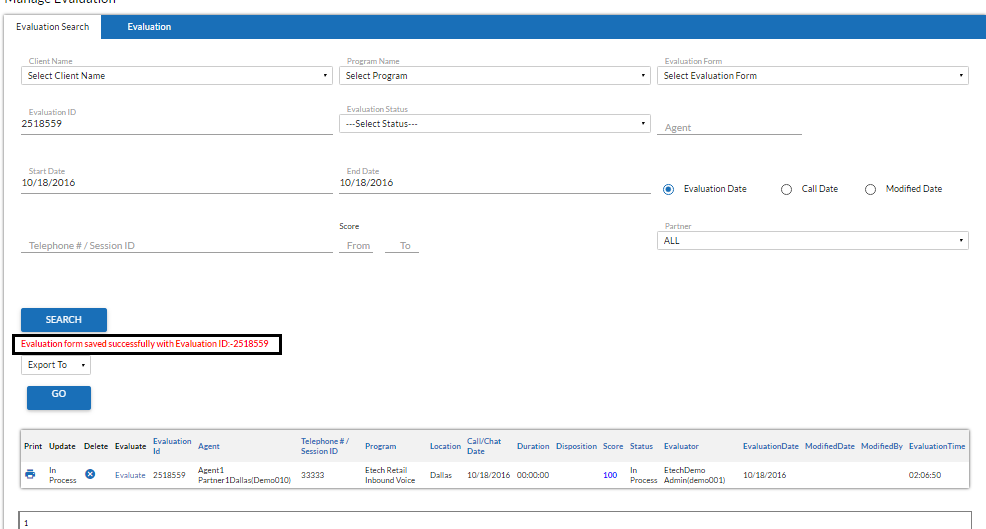Open the Partner ALL dropdown
The image size is (986, 529).
pyautogui.click(x=812, y=240)
